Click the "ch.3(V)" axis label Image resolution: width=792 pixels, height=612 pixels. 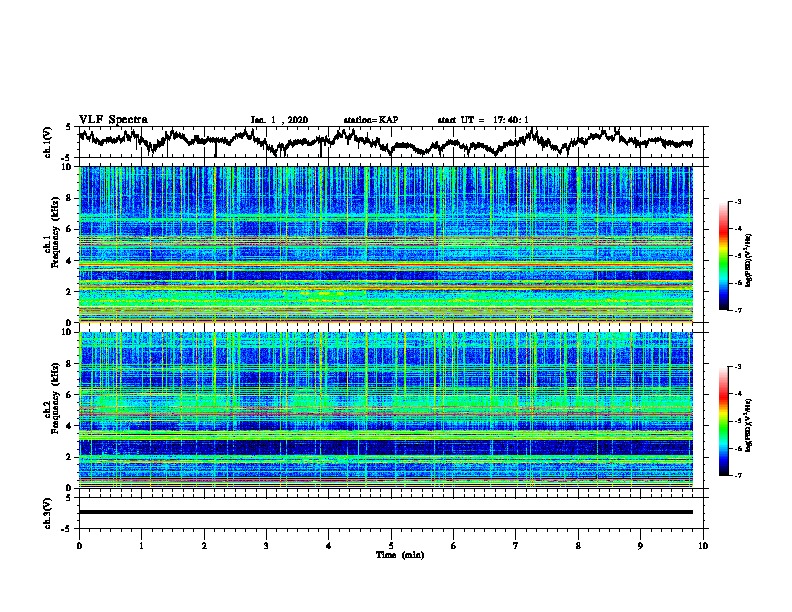click(x=48, y=513)
